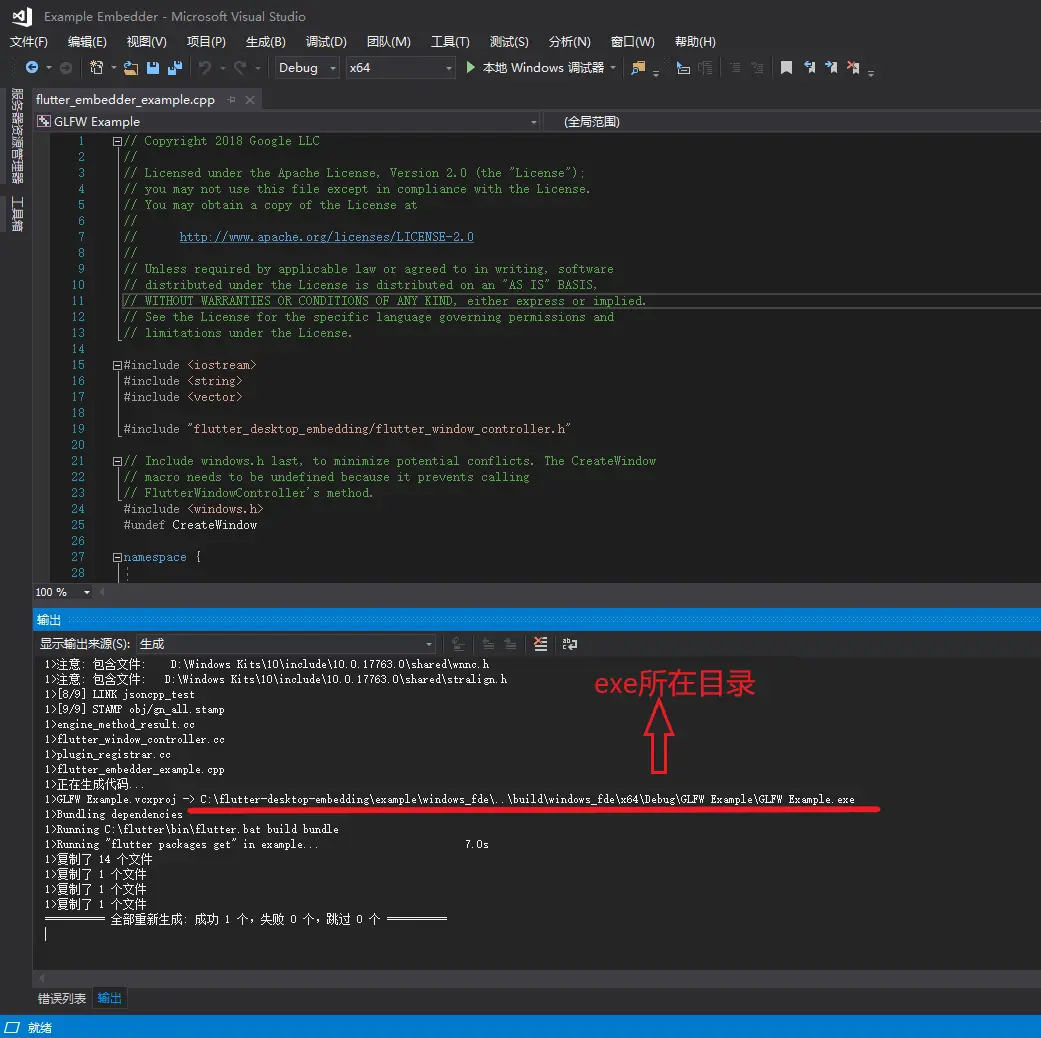Viewport: 1041px width, 1038px height.
Task: Click the horizontal scrollbar below output panel
Action: 536,978
